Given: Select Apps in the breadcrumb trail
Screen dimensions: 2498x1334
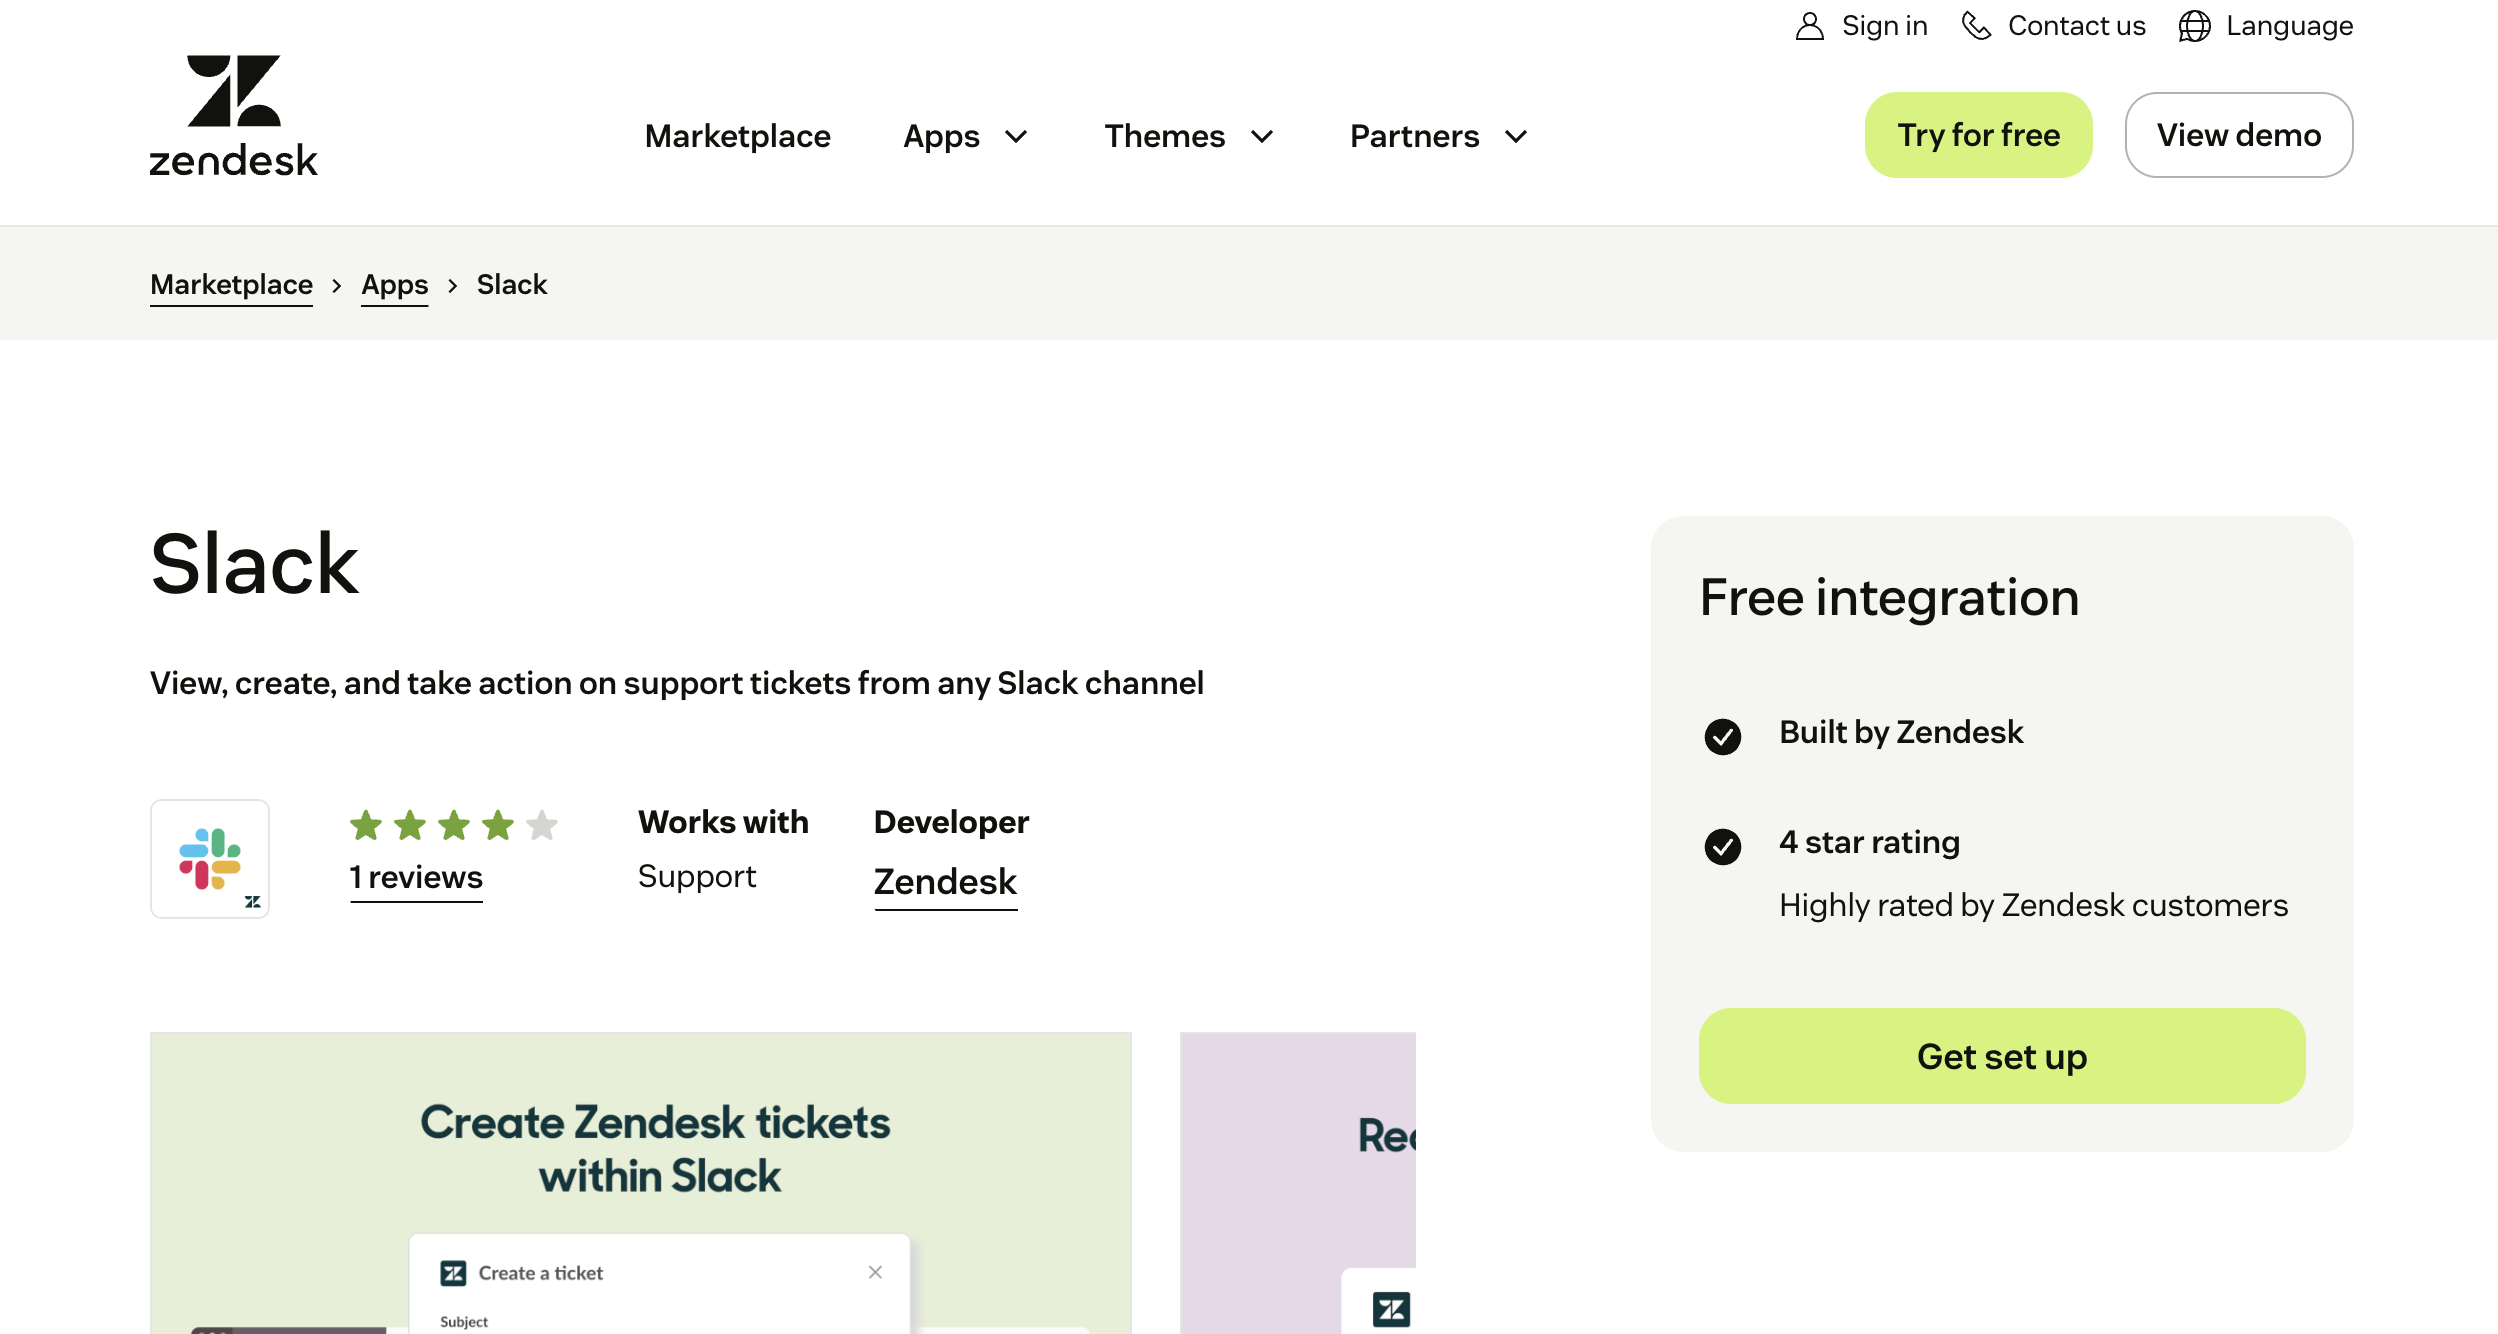Looking at the screenshot, I should click(x=394, y=284).
